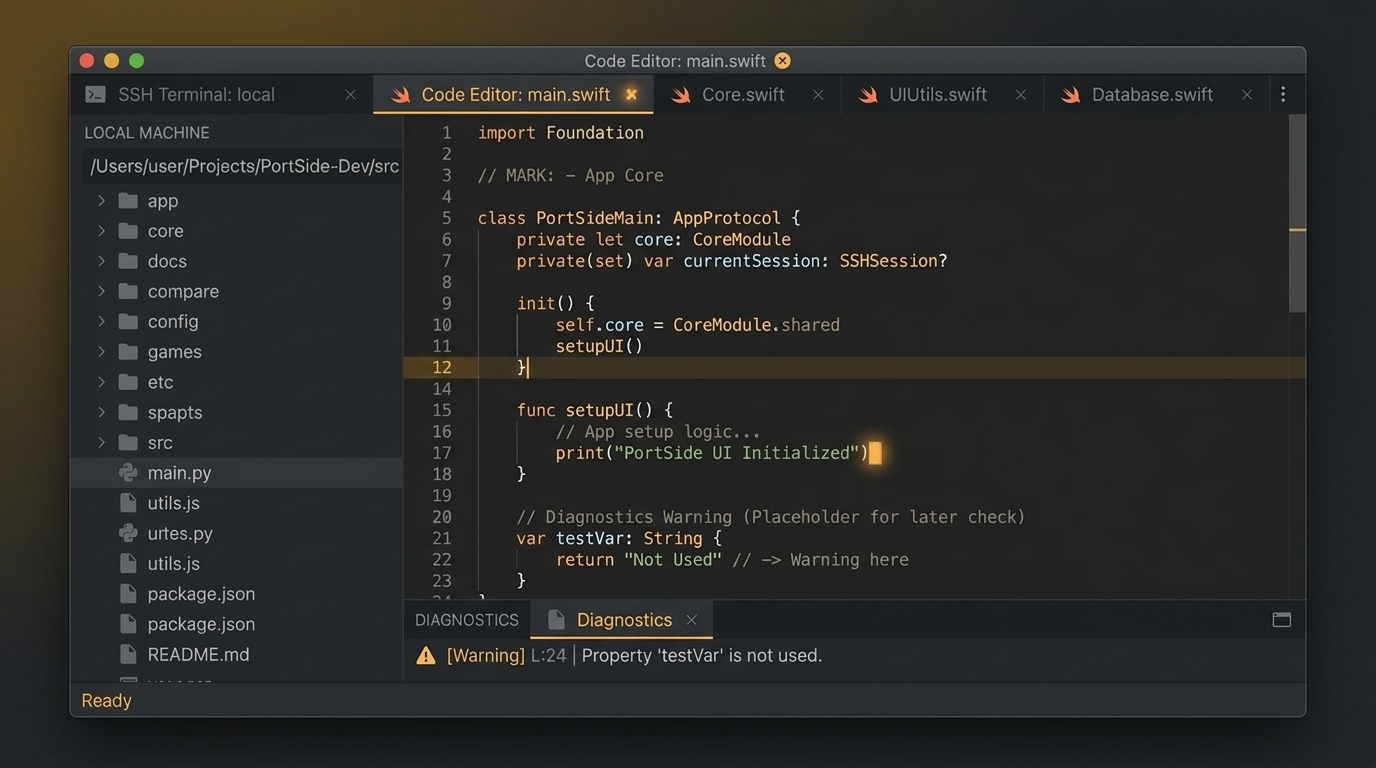Image resolution: width=1376 pixels, height=768 pixels.
Task: Expand the config folder
Action: [x=101, y=321]
